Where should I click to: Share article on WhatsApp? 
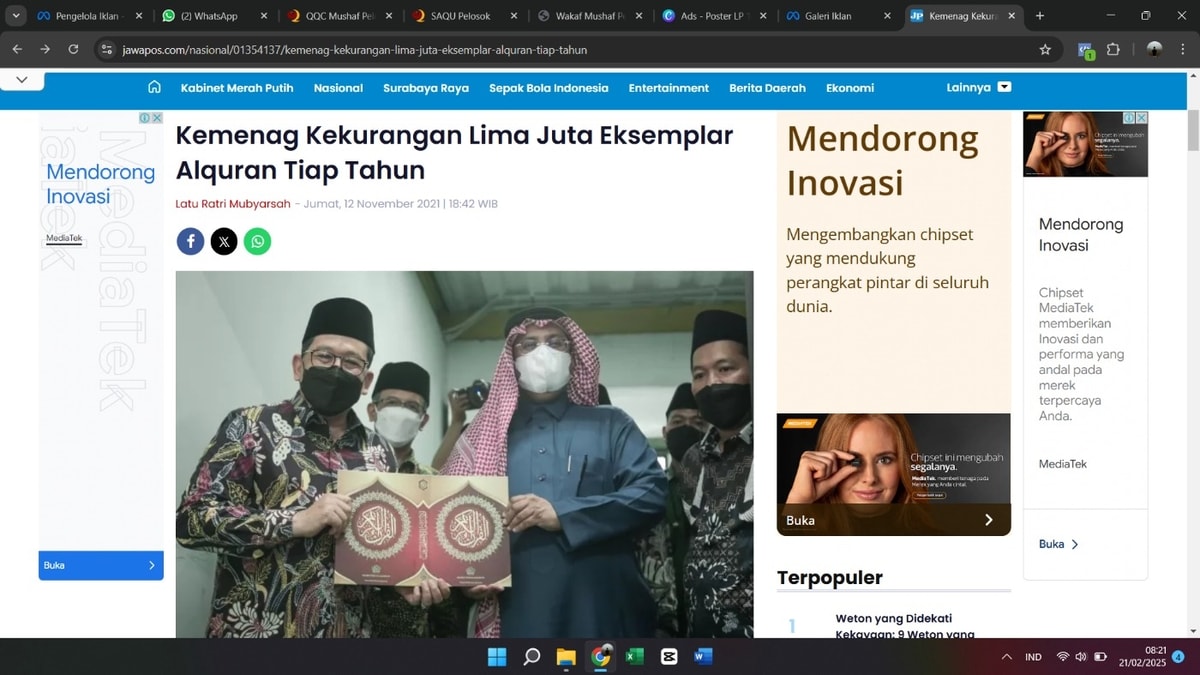[257, 241]
